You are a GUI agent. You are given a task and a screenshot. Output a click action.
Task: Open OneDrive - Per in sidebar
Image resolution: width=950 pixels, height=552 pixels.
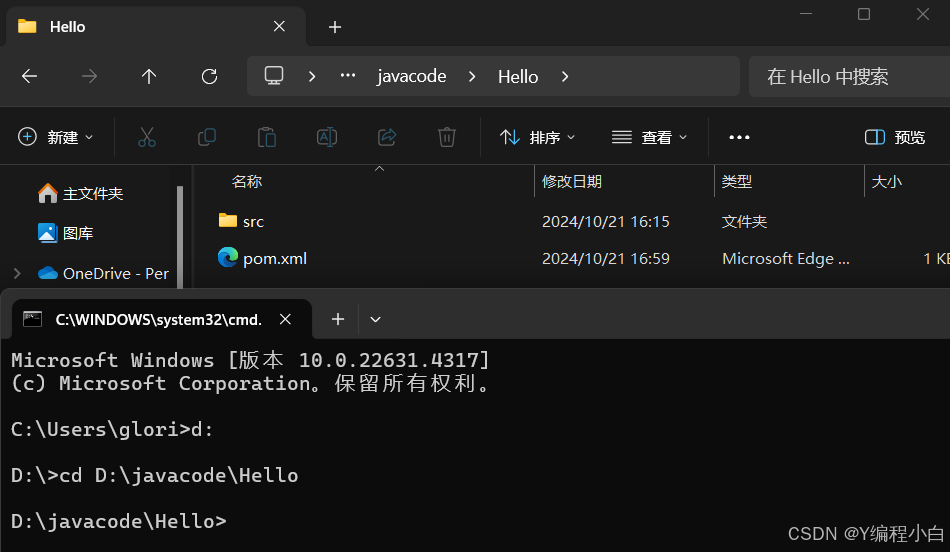[103, 274]
